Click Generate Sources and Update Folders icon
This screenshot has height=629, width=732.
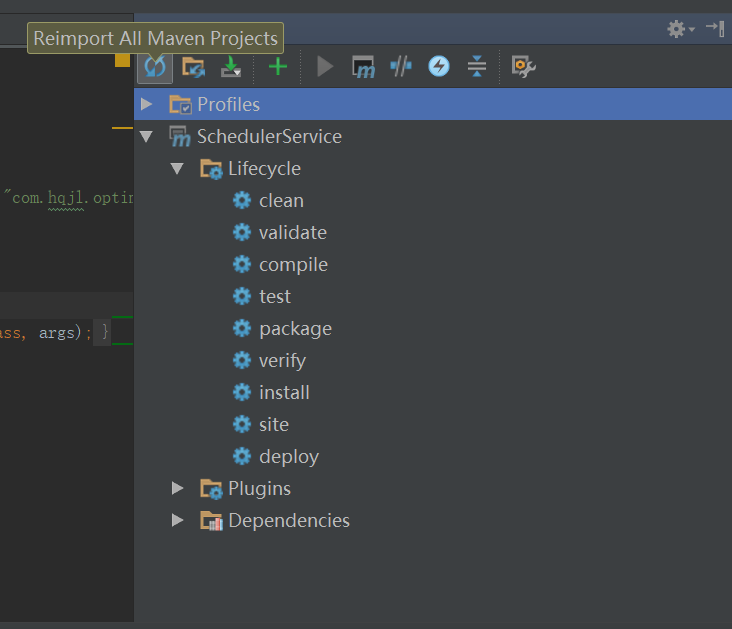pyautogui.click(x=193, y=67)
